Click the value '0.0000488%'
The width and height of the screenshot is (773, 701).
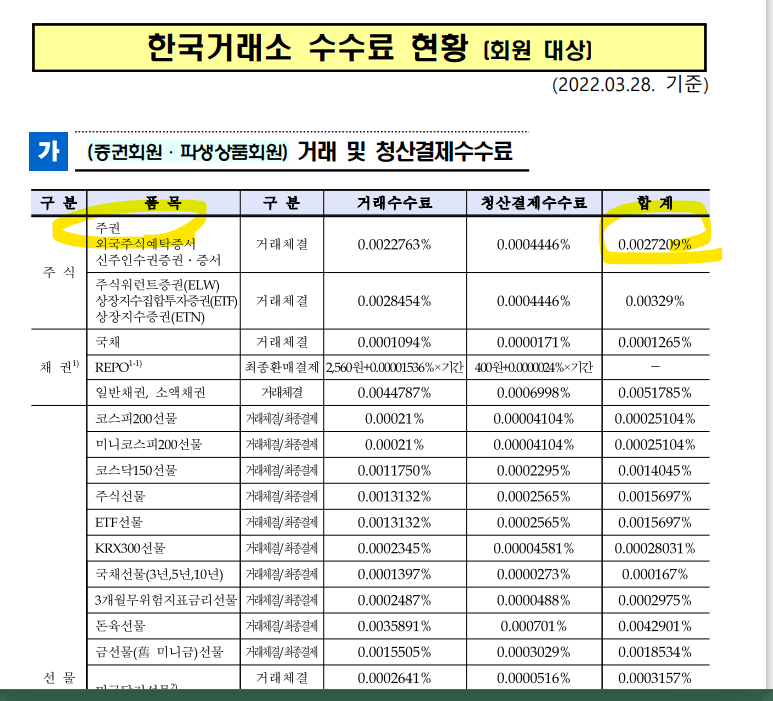[x=533, y=601]
